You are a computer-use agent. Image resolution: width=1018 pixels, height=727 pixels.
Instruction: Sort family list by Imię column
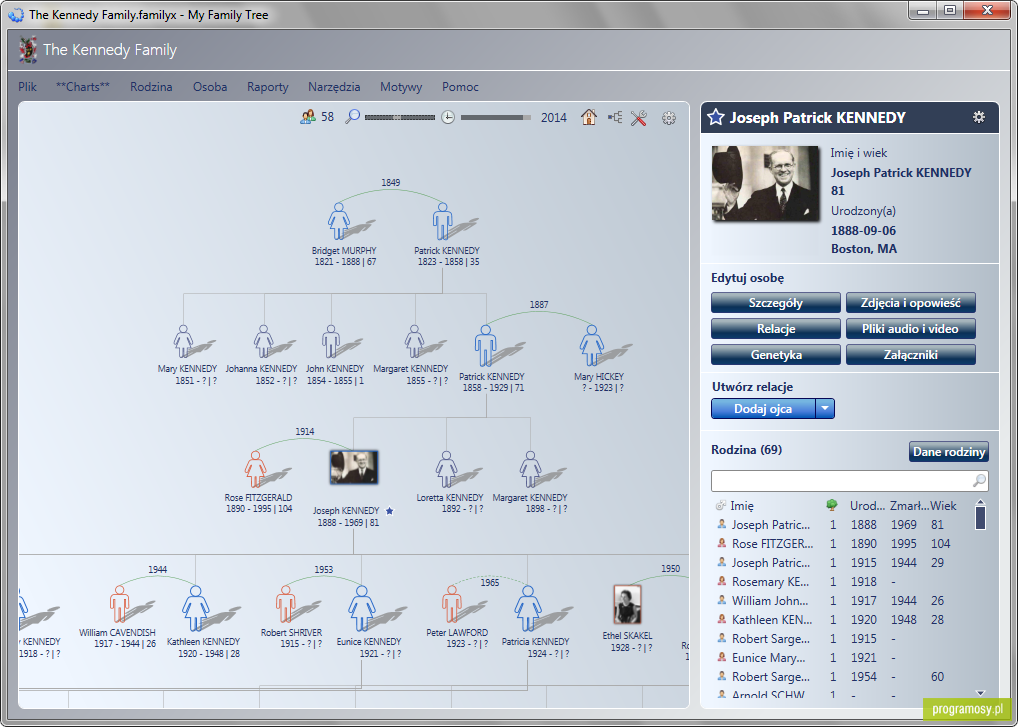coord(742,506)
